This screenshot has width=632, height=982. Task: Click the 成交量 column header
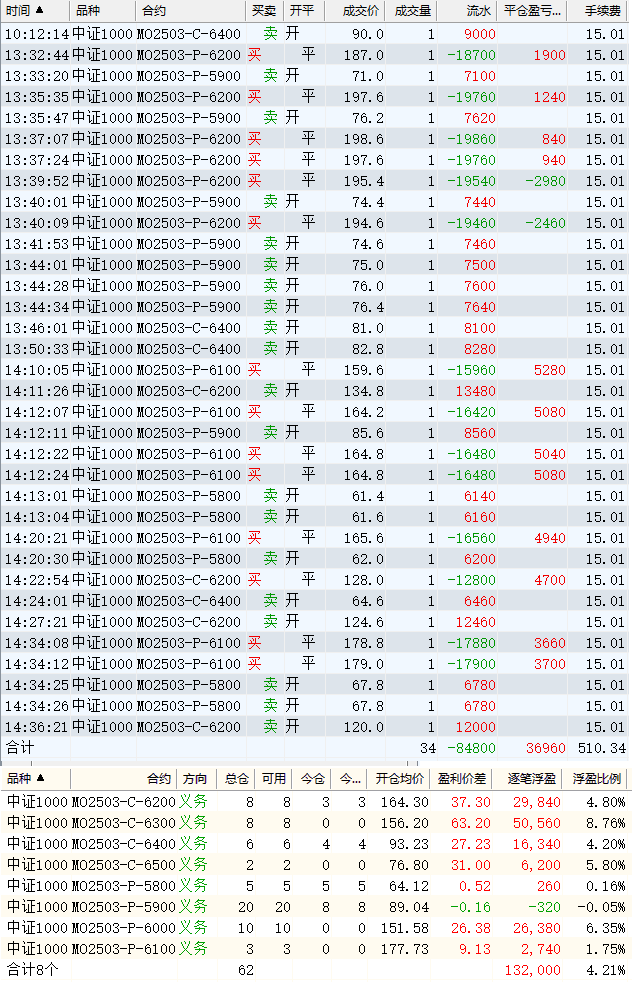pos(413,11)
